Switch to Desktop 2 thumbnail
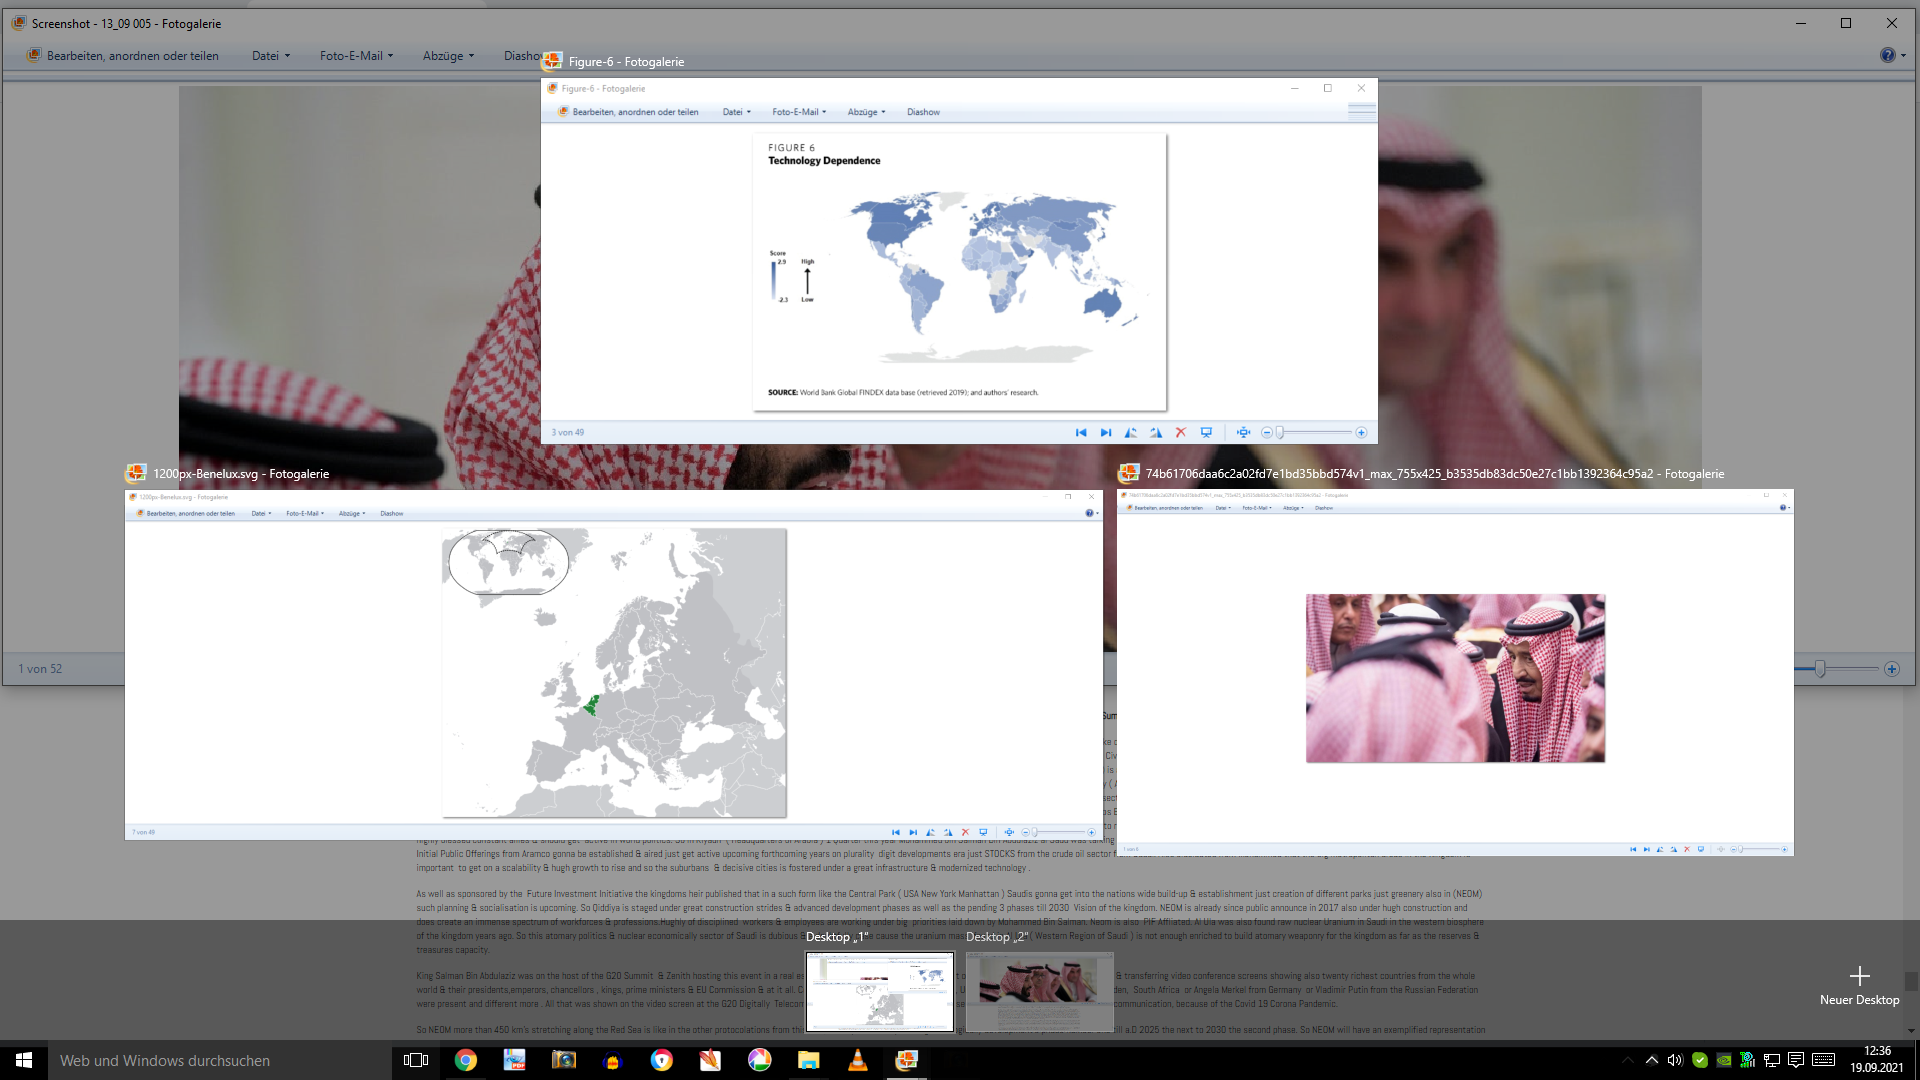Image resolution: width=1920 pixels, height=1080 pixels. (x=1040, y=991)
